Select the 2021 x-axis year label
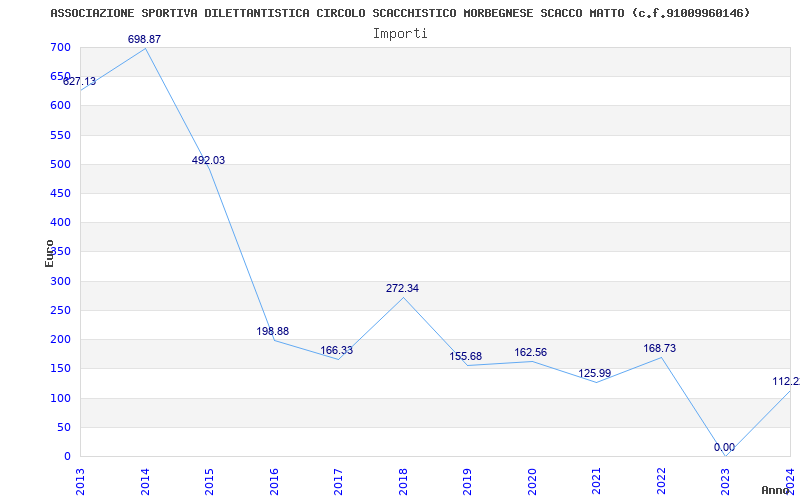Viewport: 800px width, 500px height. point(596,481)
